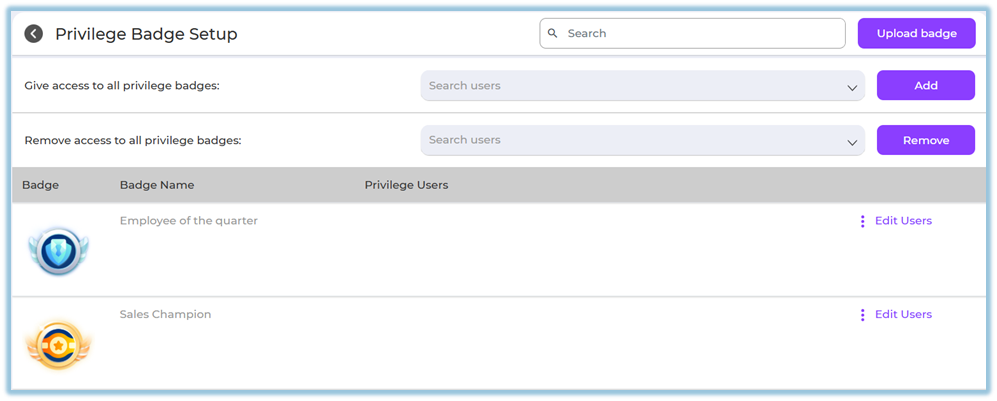
Task: Click the Privilege Users column header
Action: click(406, 185)
